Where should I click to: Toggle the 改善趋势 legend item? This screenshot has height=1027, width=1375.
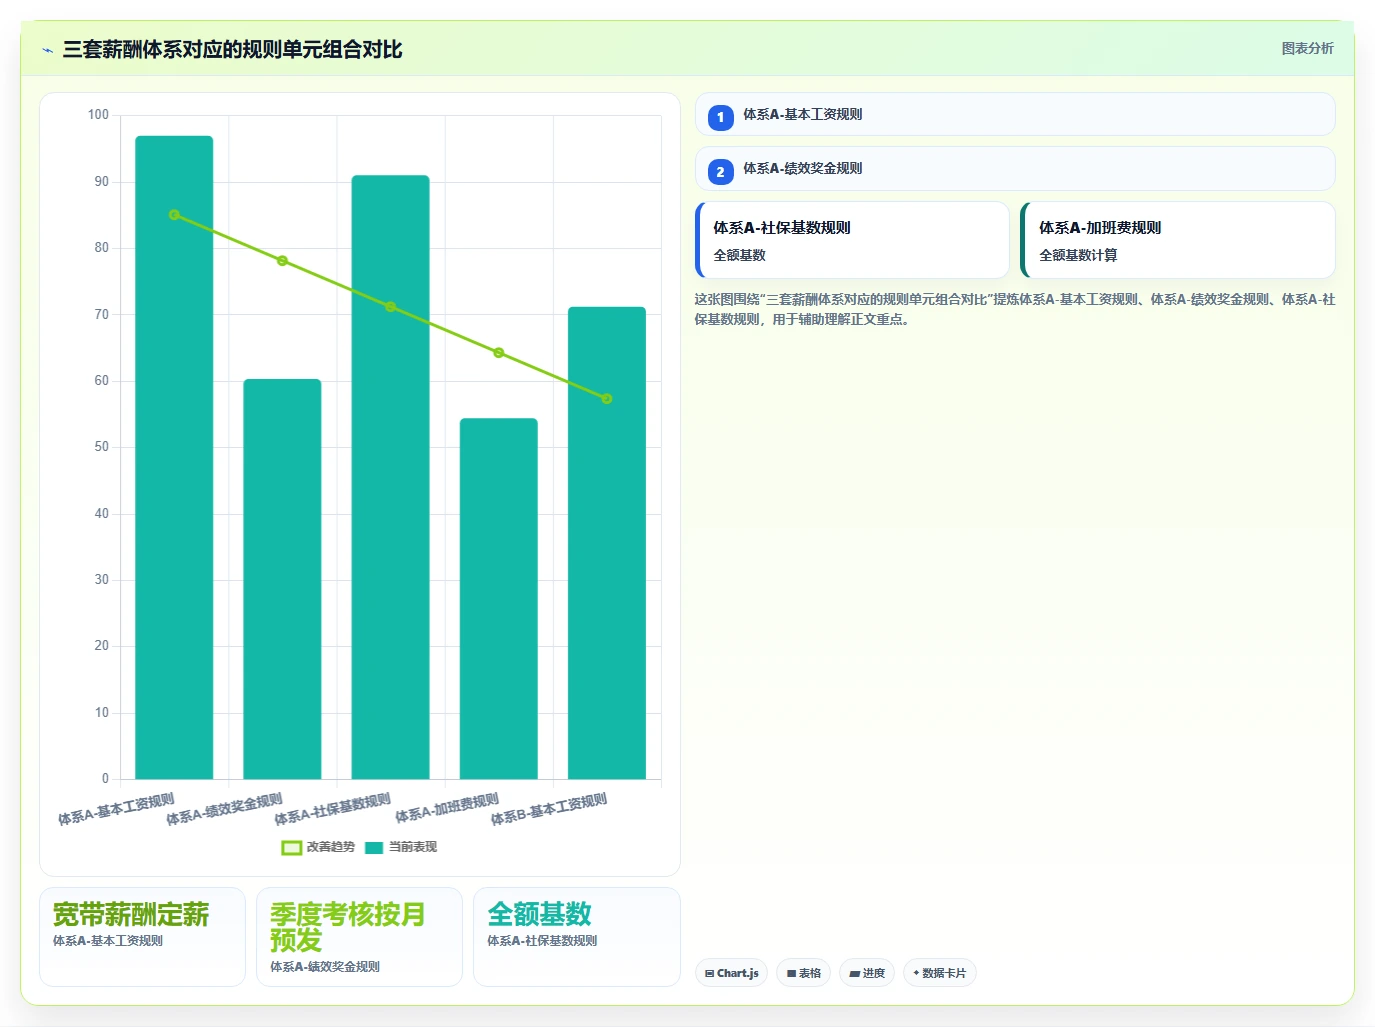318,847
